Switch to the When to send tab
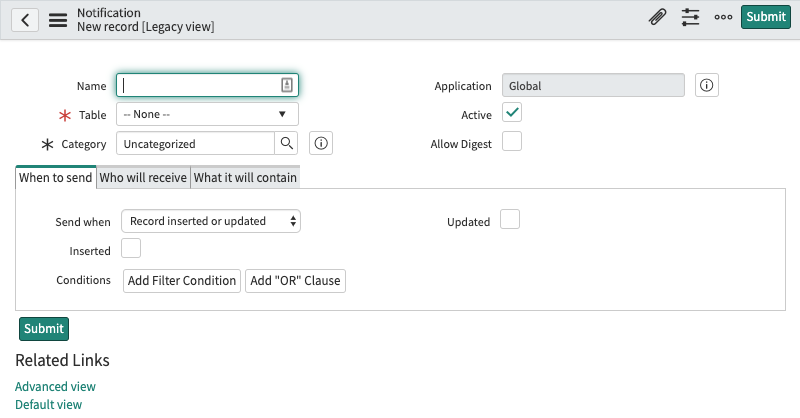The width and height of the screenshot is (800, 418). (x=56, y=178)
